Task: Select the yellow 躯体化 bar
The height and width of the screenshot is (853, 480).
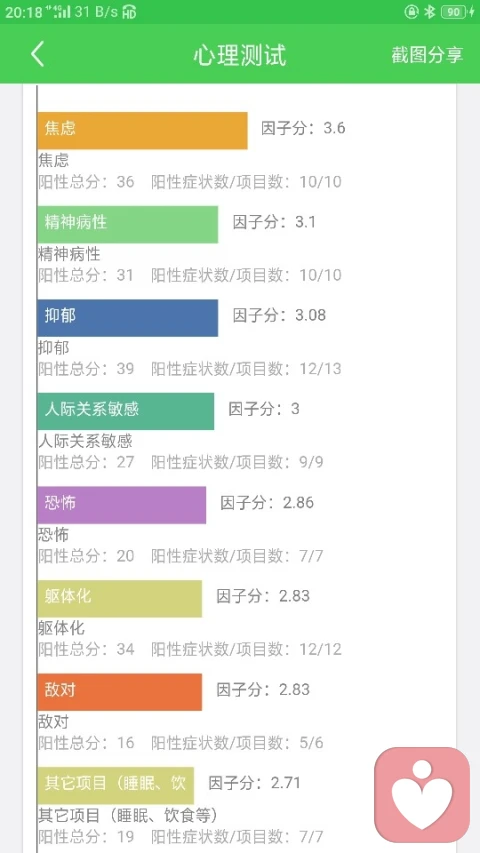Action: pyautogui.click(x=119, y=598)
